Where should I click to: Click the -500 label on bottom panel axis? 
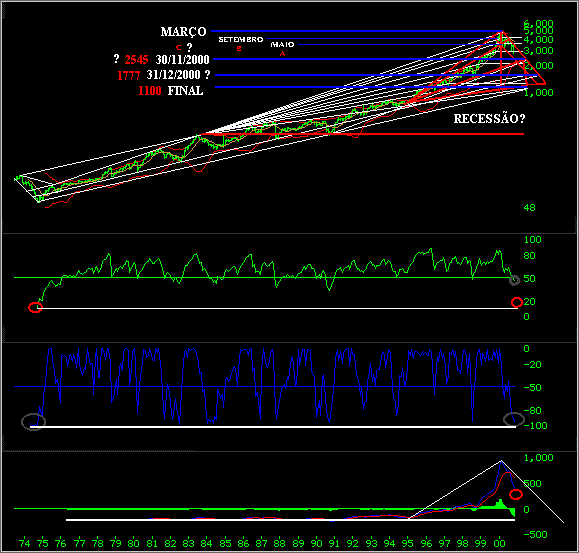pyautogui.click(x=535, y=534)
